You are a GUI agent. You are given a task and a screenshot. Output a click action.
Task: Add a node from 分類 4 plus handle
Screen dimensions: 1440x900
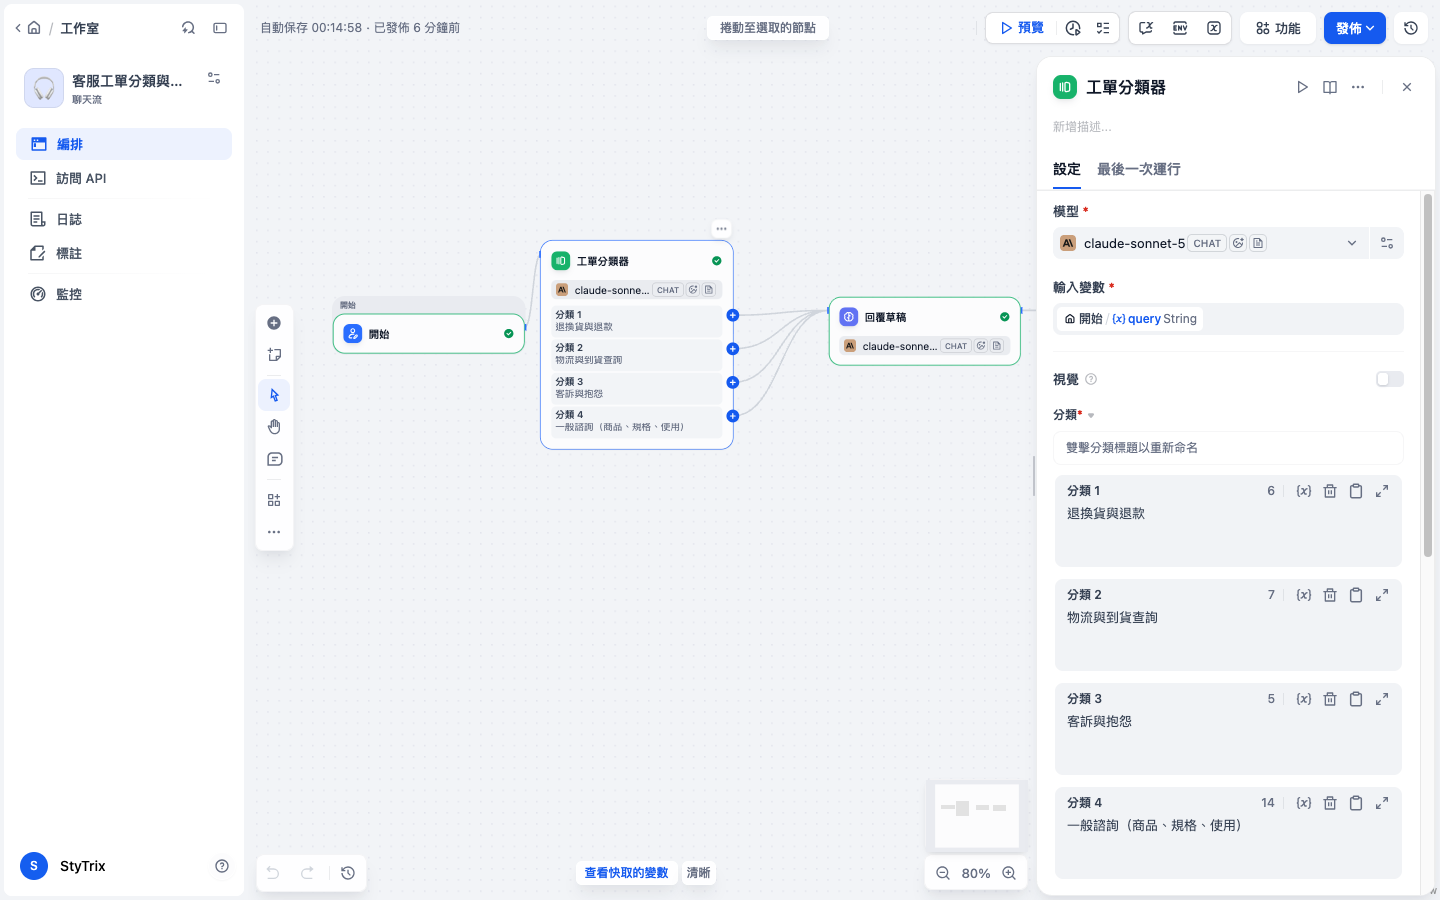(732, 416)
